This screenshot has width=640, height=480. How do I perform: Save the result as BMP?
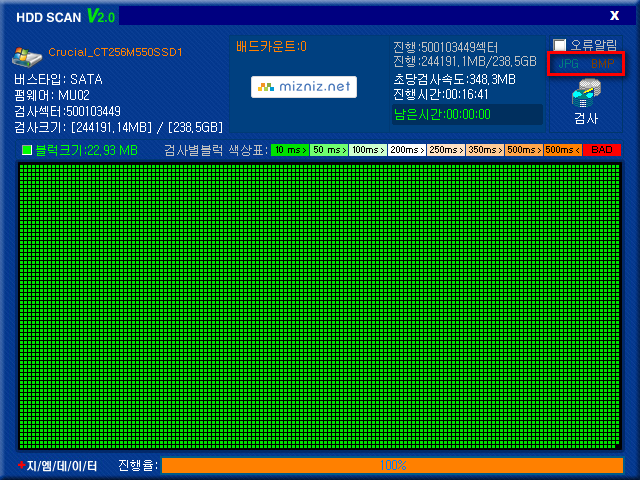[602, 64]
